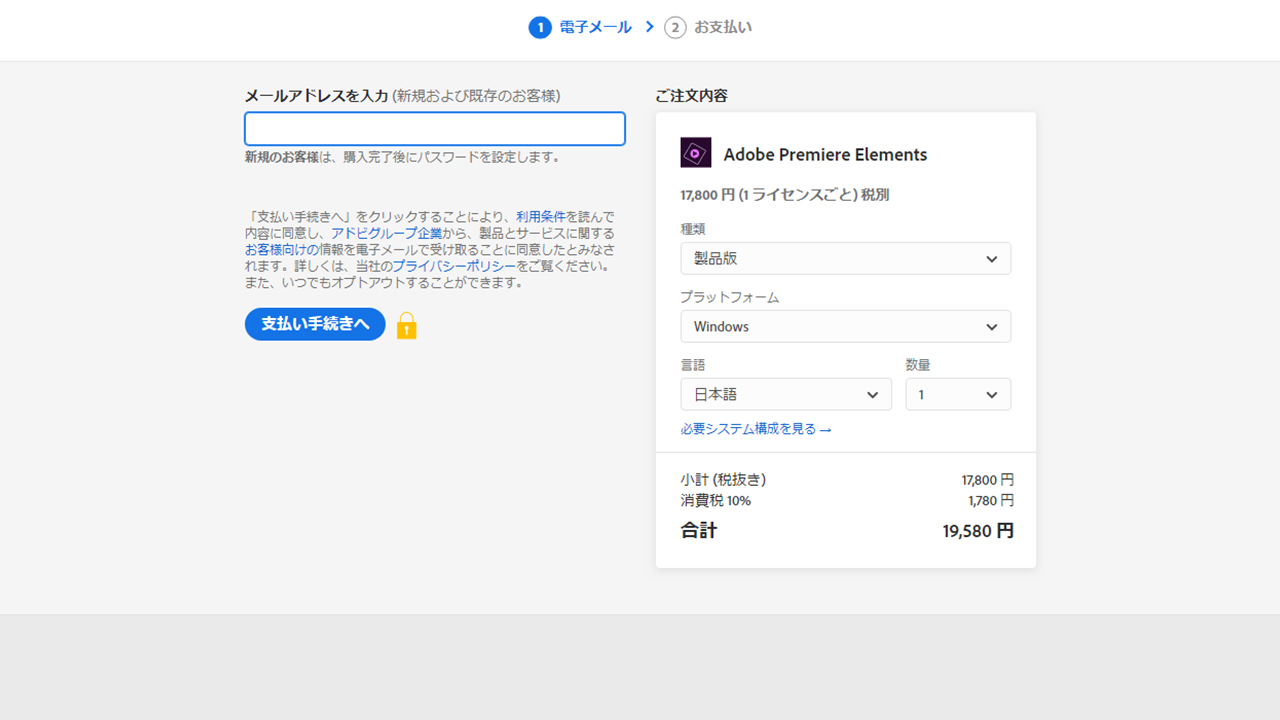Click the 19,580 円 total amount

point(978,531)
